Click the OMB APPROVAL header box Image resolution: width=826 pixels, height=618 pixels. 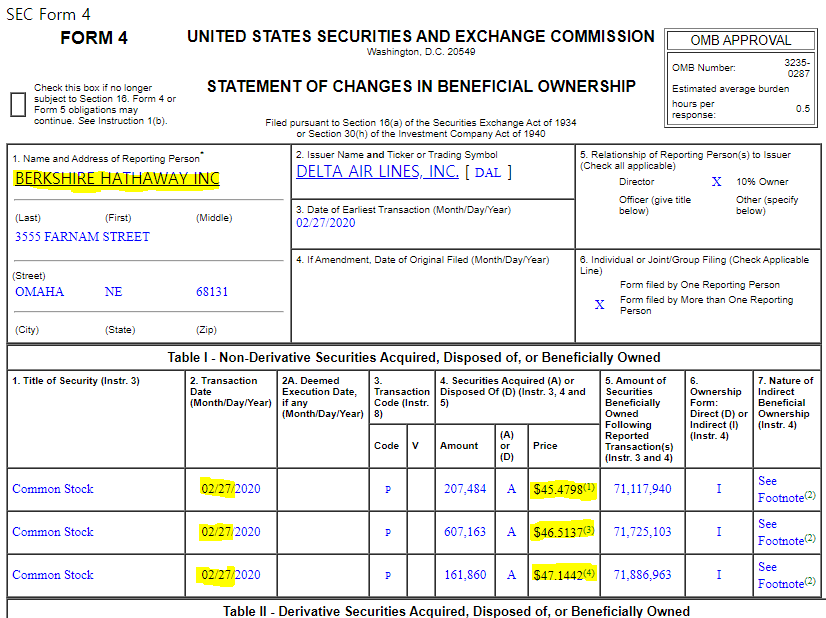coord(741,41)
